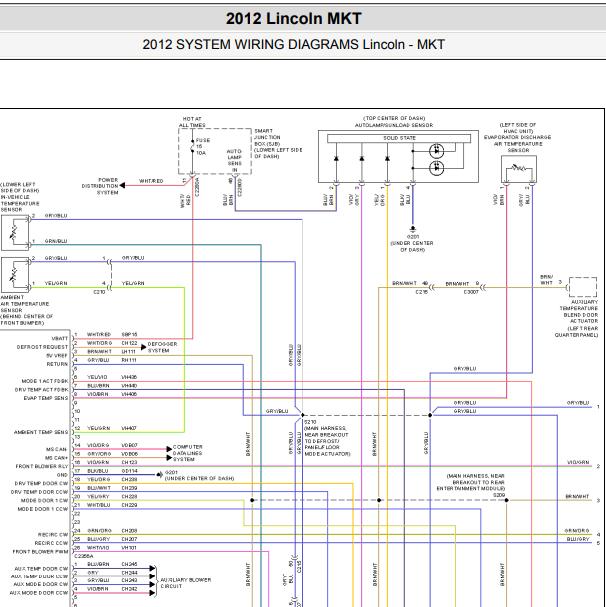Click the "AUX MODE DOOR CCW" pin label
The width and height of the screenshot is (606, 607).
coord(39,592)
